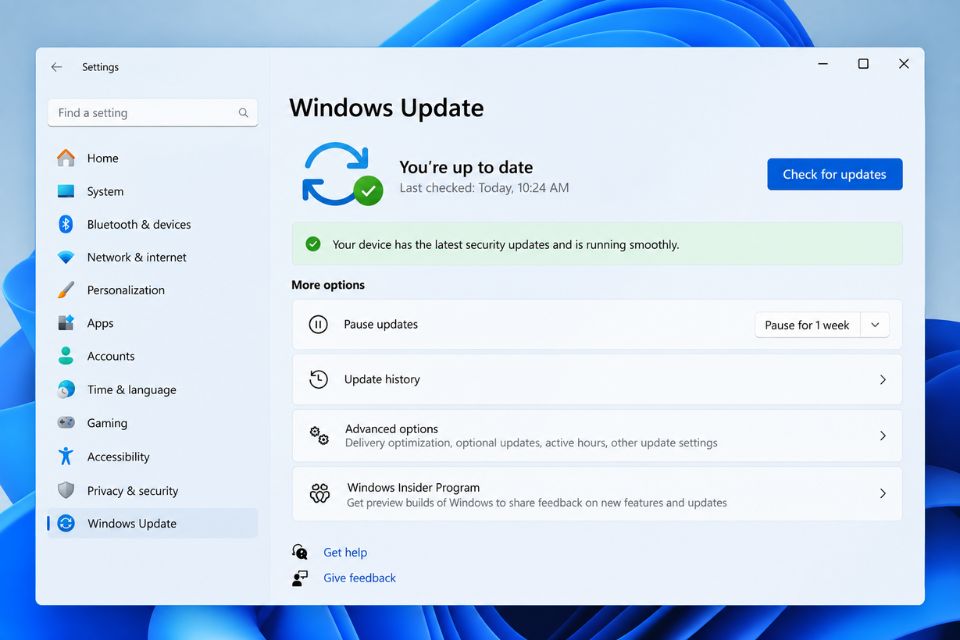Viewport: 960px width, 640px height.
Task: Click the Pause updates row label
Action: click(381, 324)
